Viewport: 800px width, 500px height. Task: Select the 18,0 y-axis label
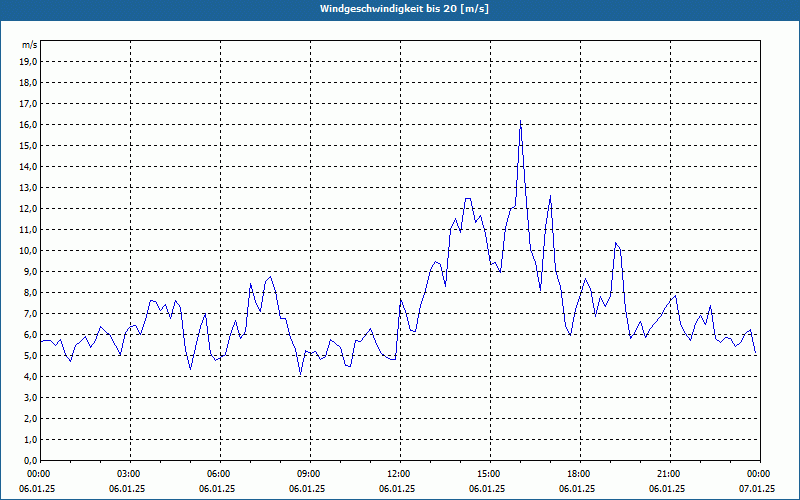[x=28, y=83]
